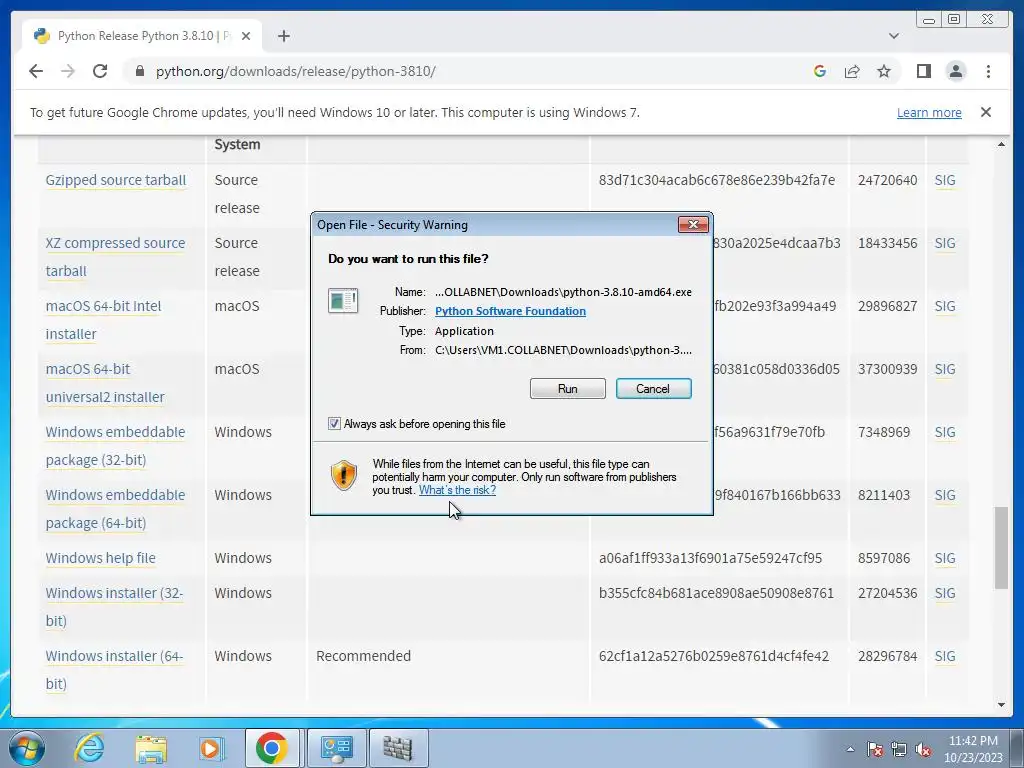1024x768 pixels.
Task: Open the Control Panel taskbar icon
Action: tap(336, 748)
